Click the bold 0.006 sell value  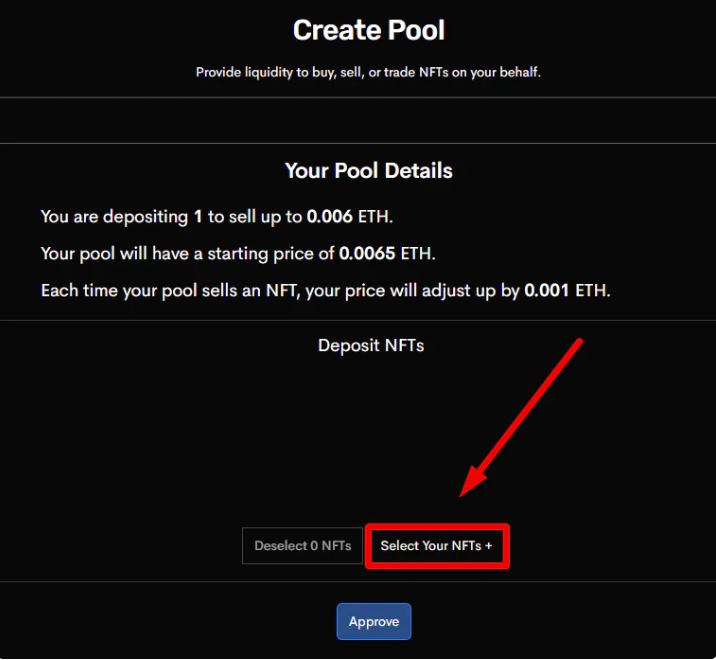click(x=331, y=216)
